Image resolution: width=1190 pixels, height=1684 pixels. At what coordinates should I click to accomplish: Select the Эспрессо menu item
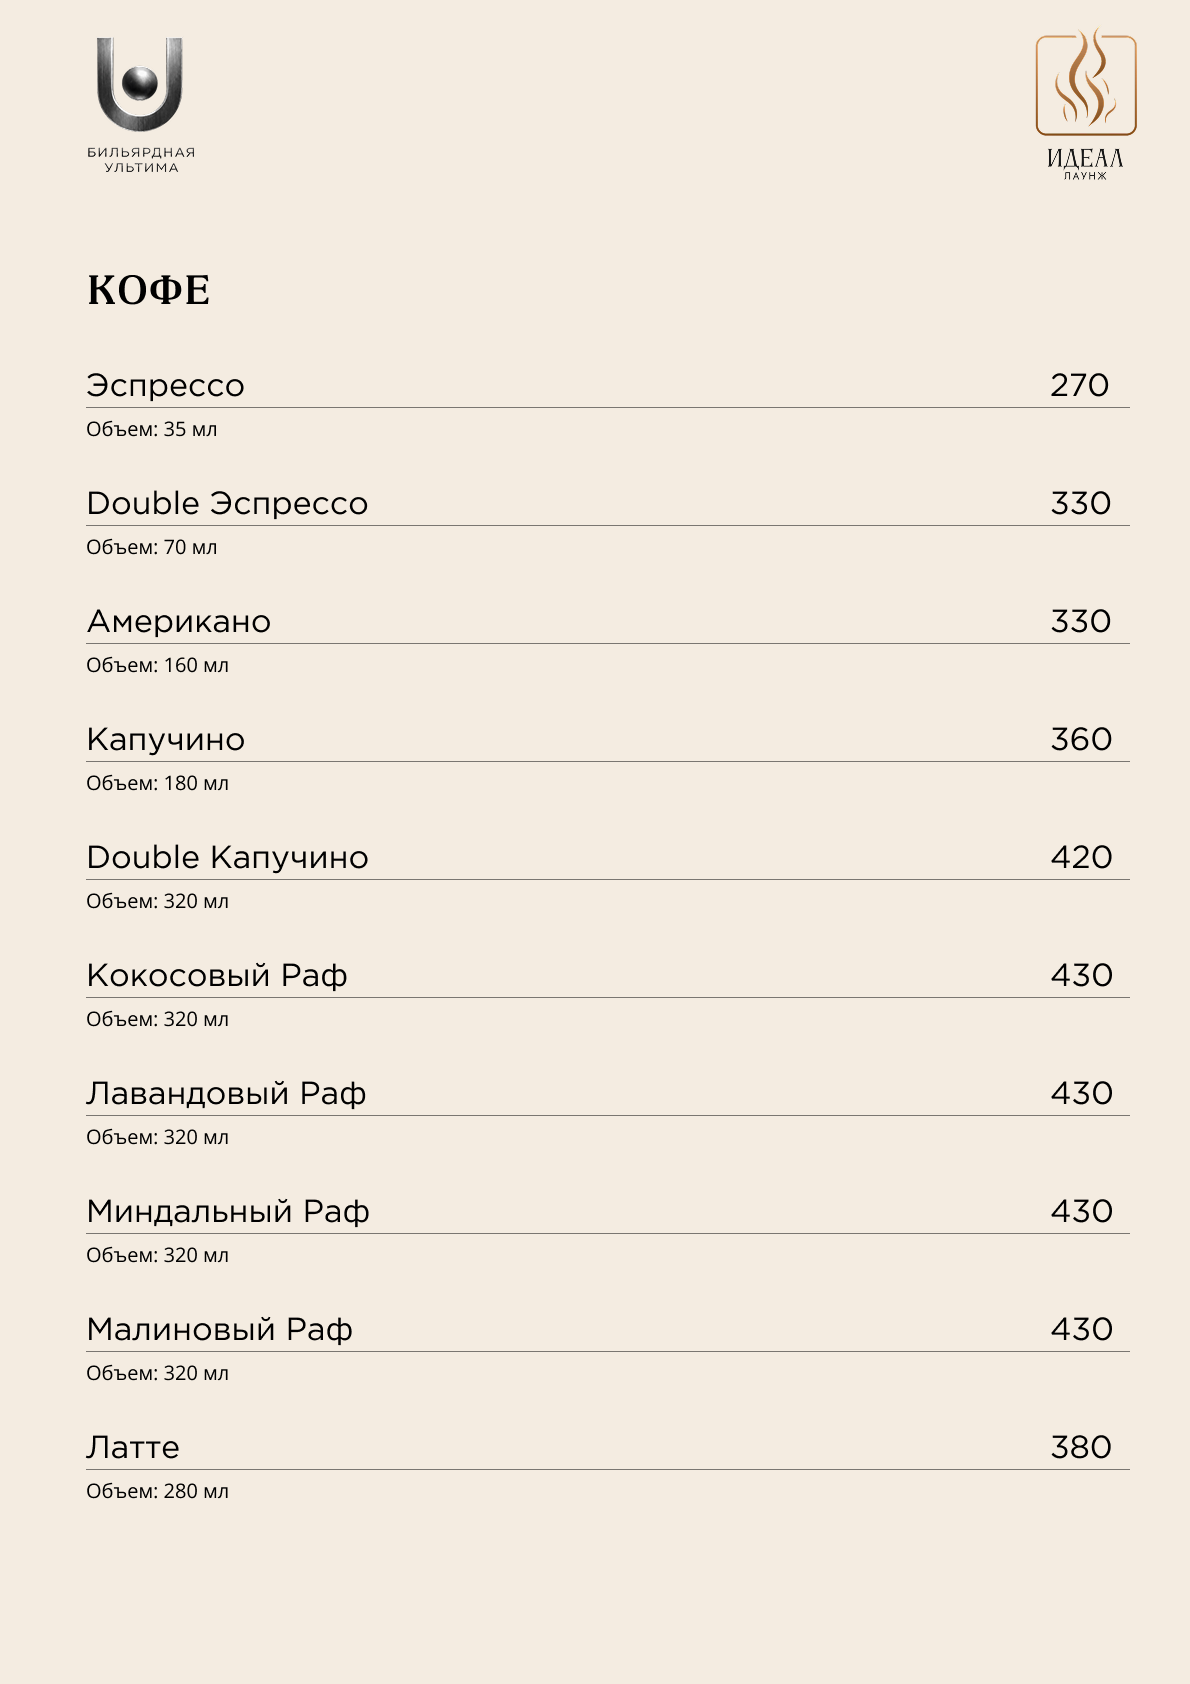tap(165, 385)
